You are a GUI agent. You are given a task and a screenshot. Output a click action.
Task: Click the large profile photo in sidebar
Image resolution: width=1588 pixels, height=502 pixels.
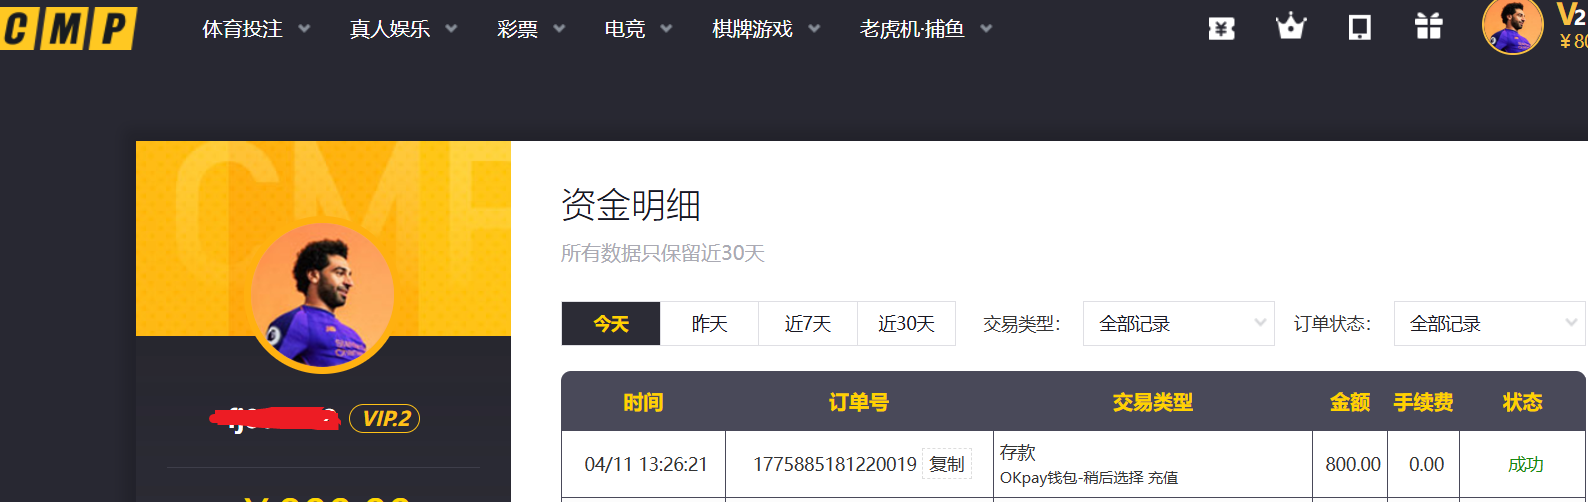(322, 298)
